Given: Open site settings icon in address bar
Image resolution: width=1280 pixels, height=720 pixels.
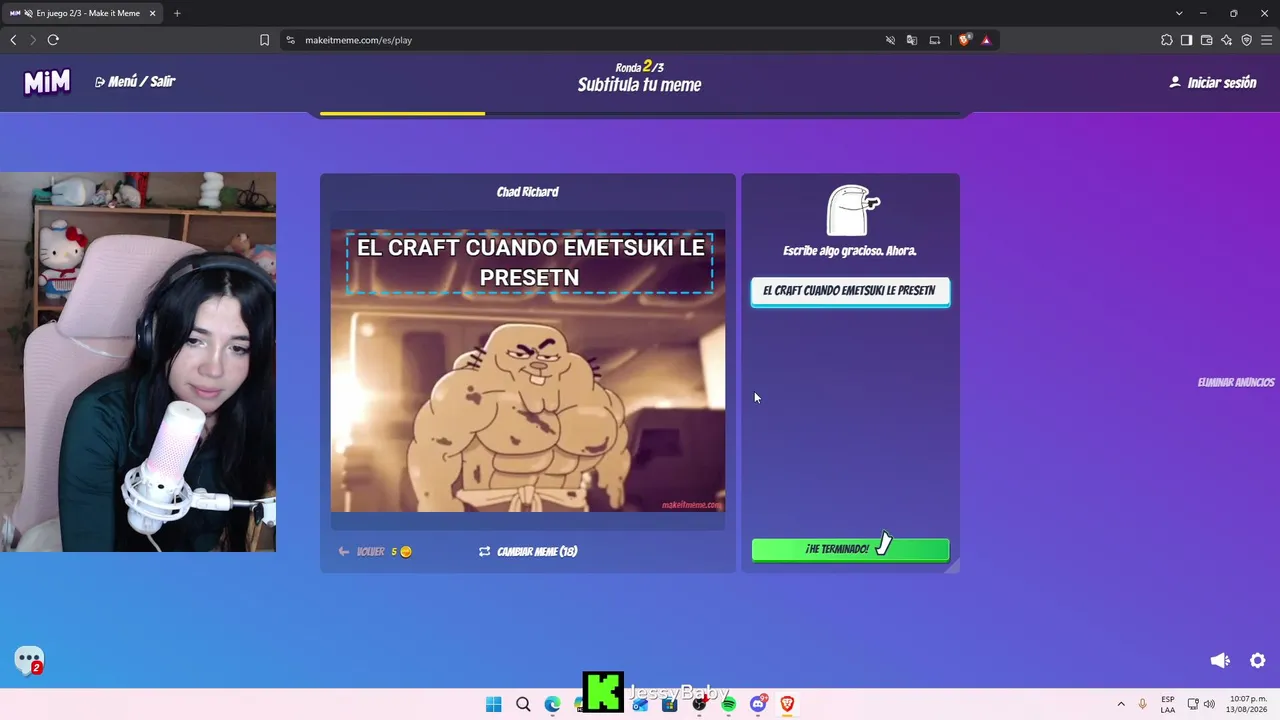Looking at the screenshot, I should pos(291,40).
